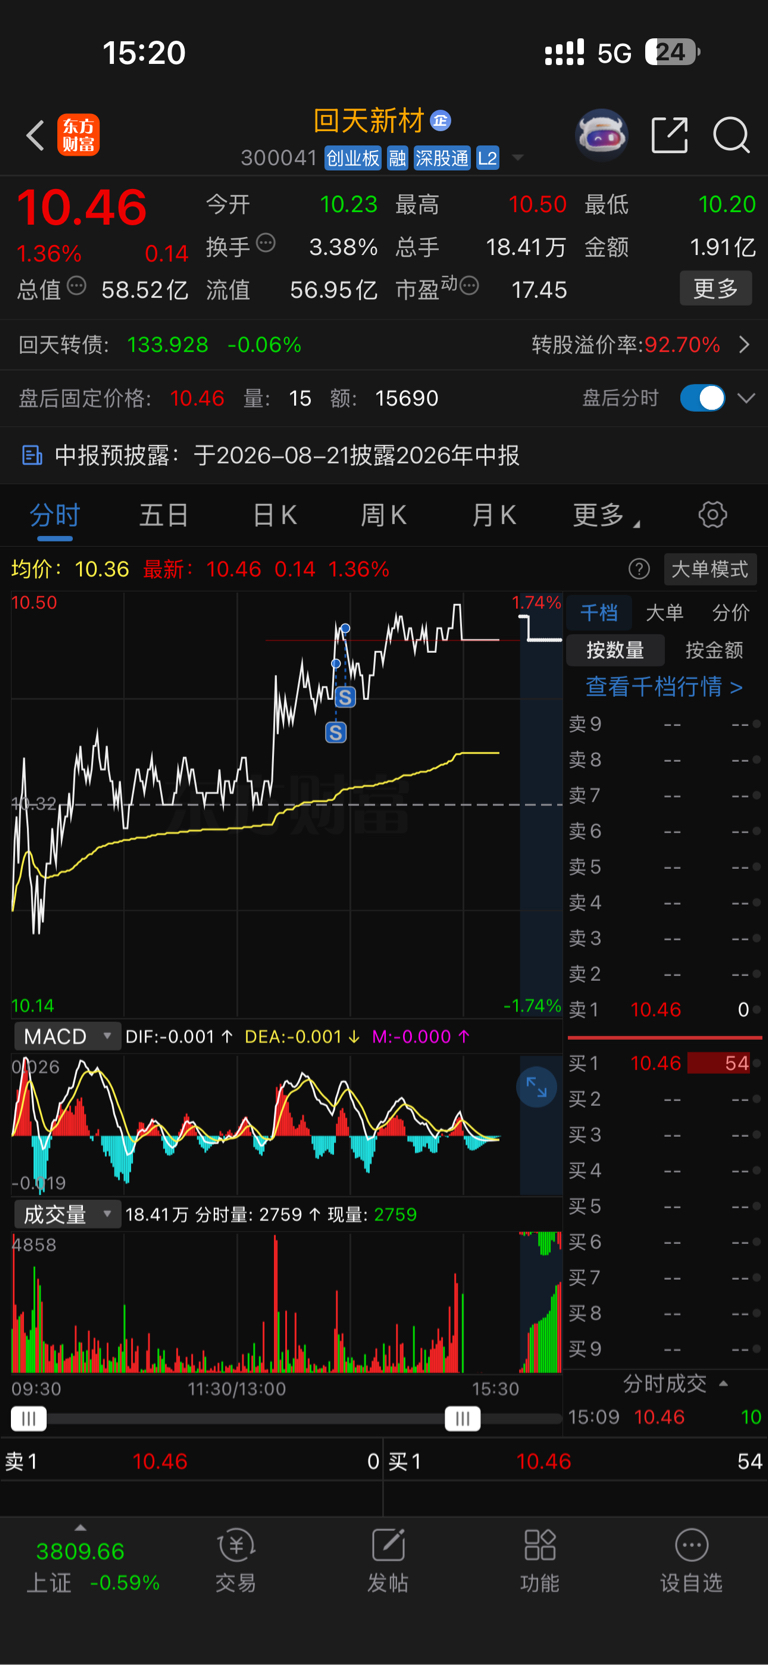
Task: Tap the L2 level badge
Action: click(x=488, y=158)
